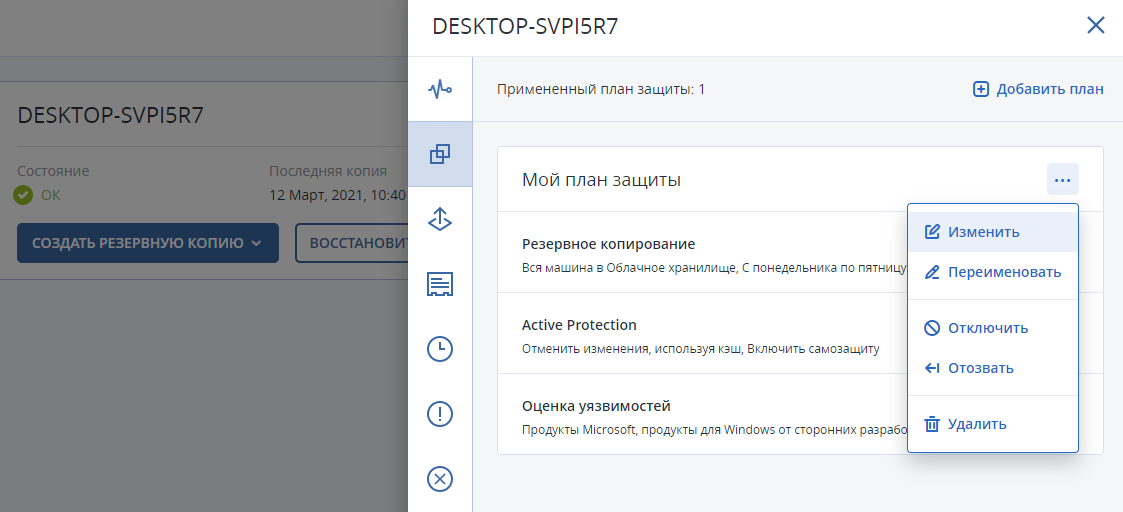1123x512 pixels.
Task: Click the prohibition icon beside Отключить
Action: [932, 328]
